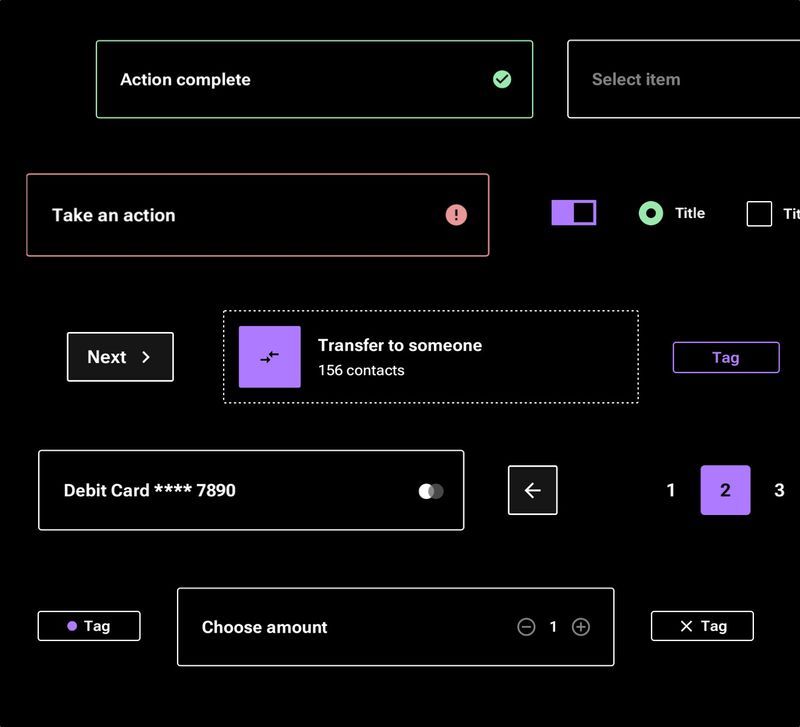Click the plus icon in Choose amount
800x727 pixels.
(581, 626)
